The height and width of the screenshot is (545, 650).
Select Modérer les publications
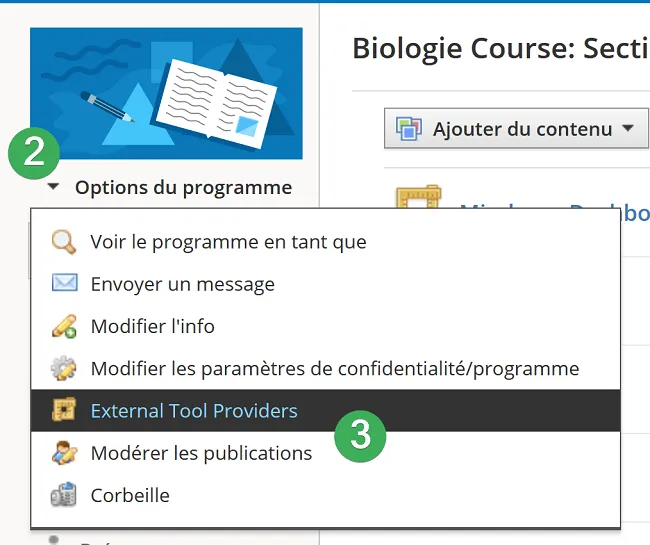[x=201, y=453]
